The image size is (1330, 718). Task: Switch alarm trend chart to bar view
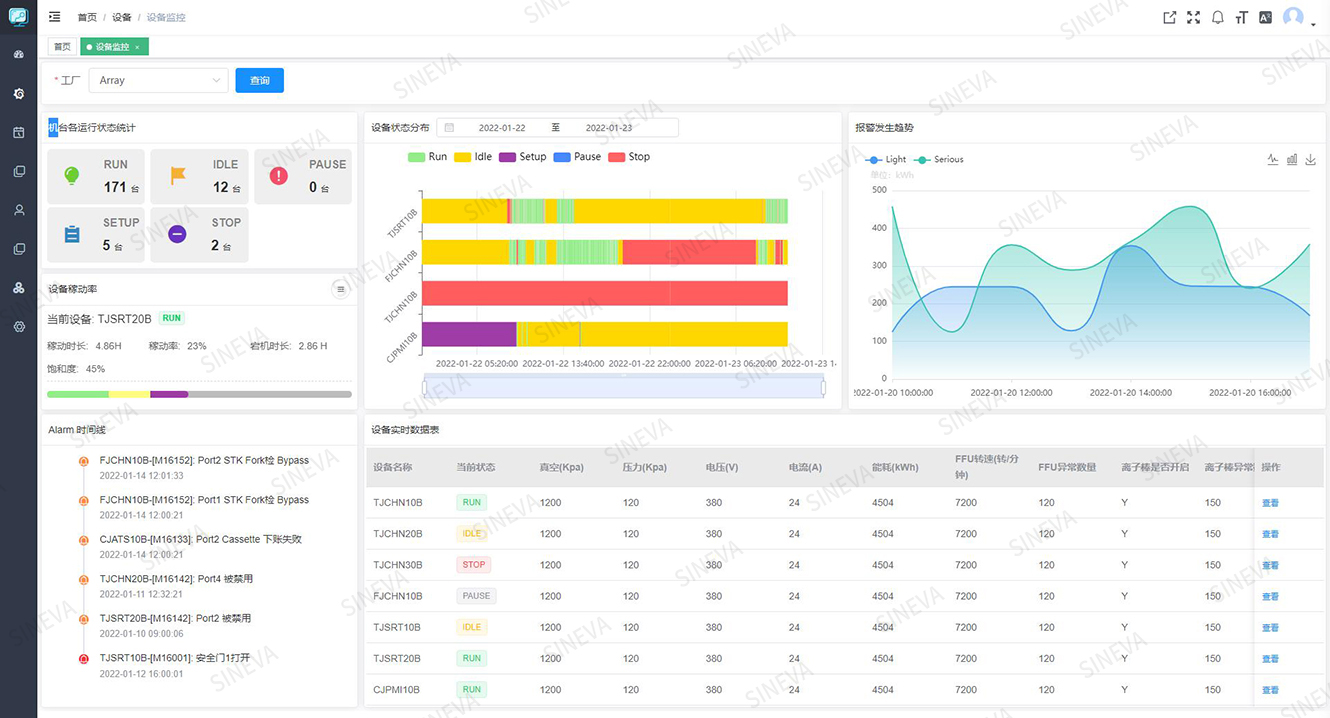tap(1292, 159)
